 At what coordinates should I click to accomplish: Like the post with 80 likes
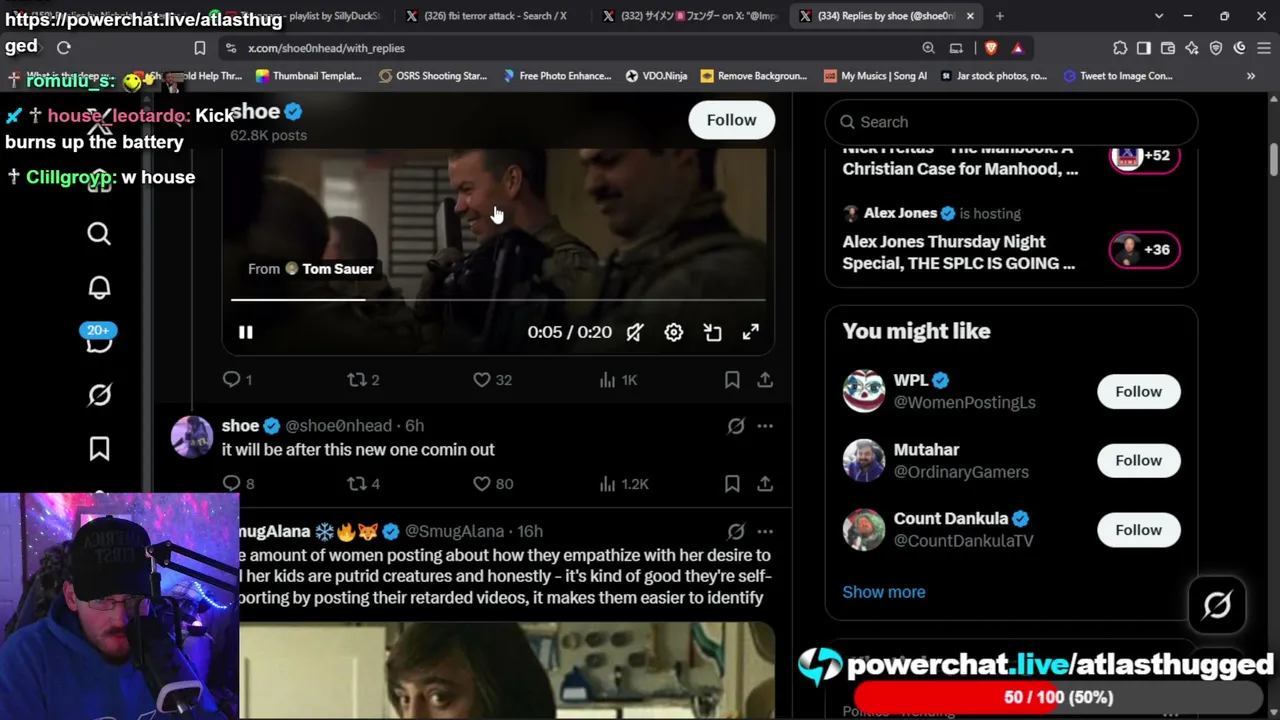tap(492, 484)
